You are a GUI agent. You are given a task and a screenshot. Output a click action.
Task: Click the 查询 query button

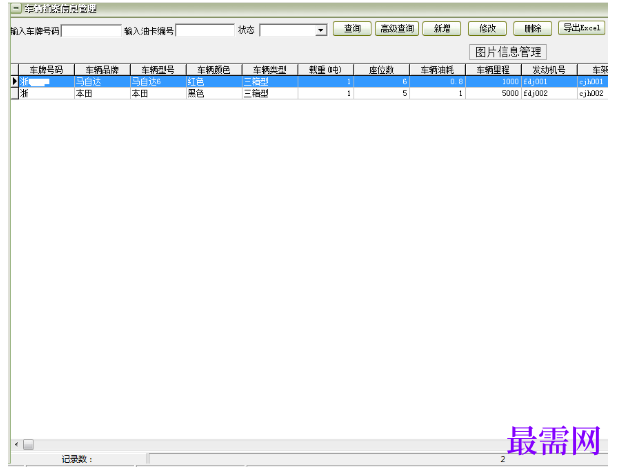tap(352, 28)
